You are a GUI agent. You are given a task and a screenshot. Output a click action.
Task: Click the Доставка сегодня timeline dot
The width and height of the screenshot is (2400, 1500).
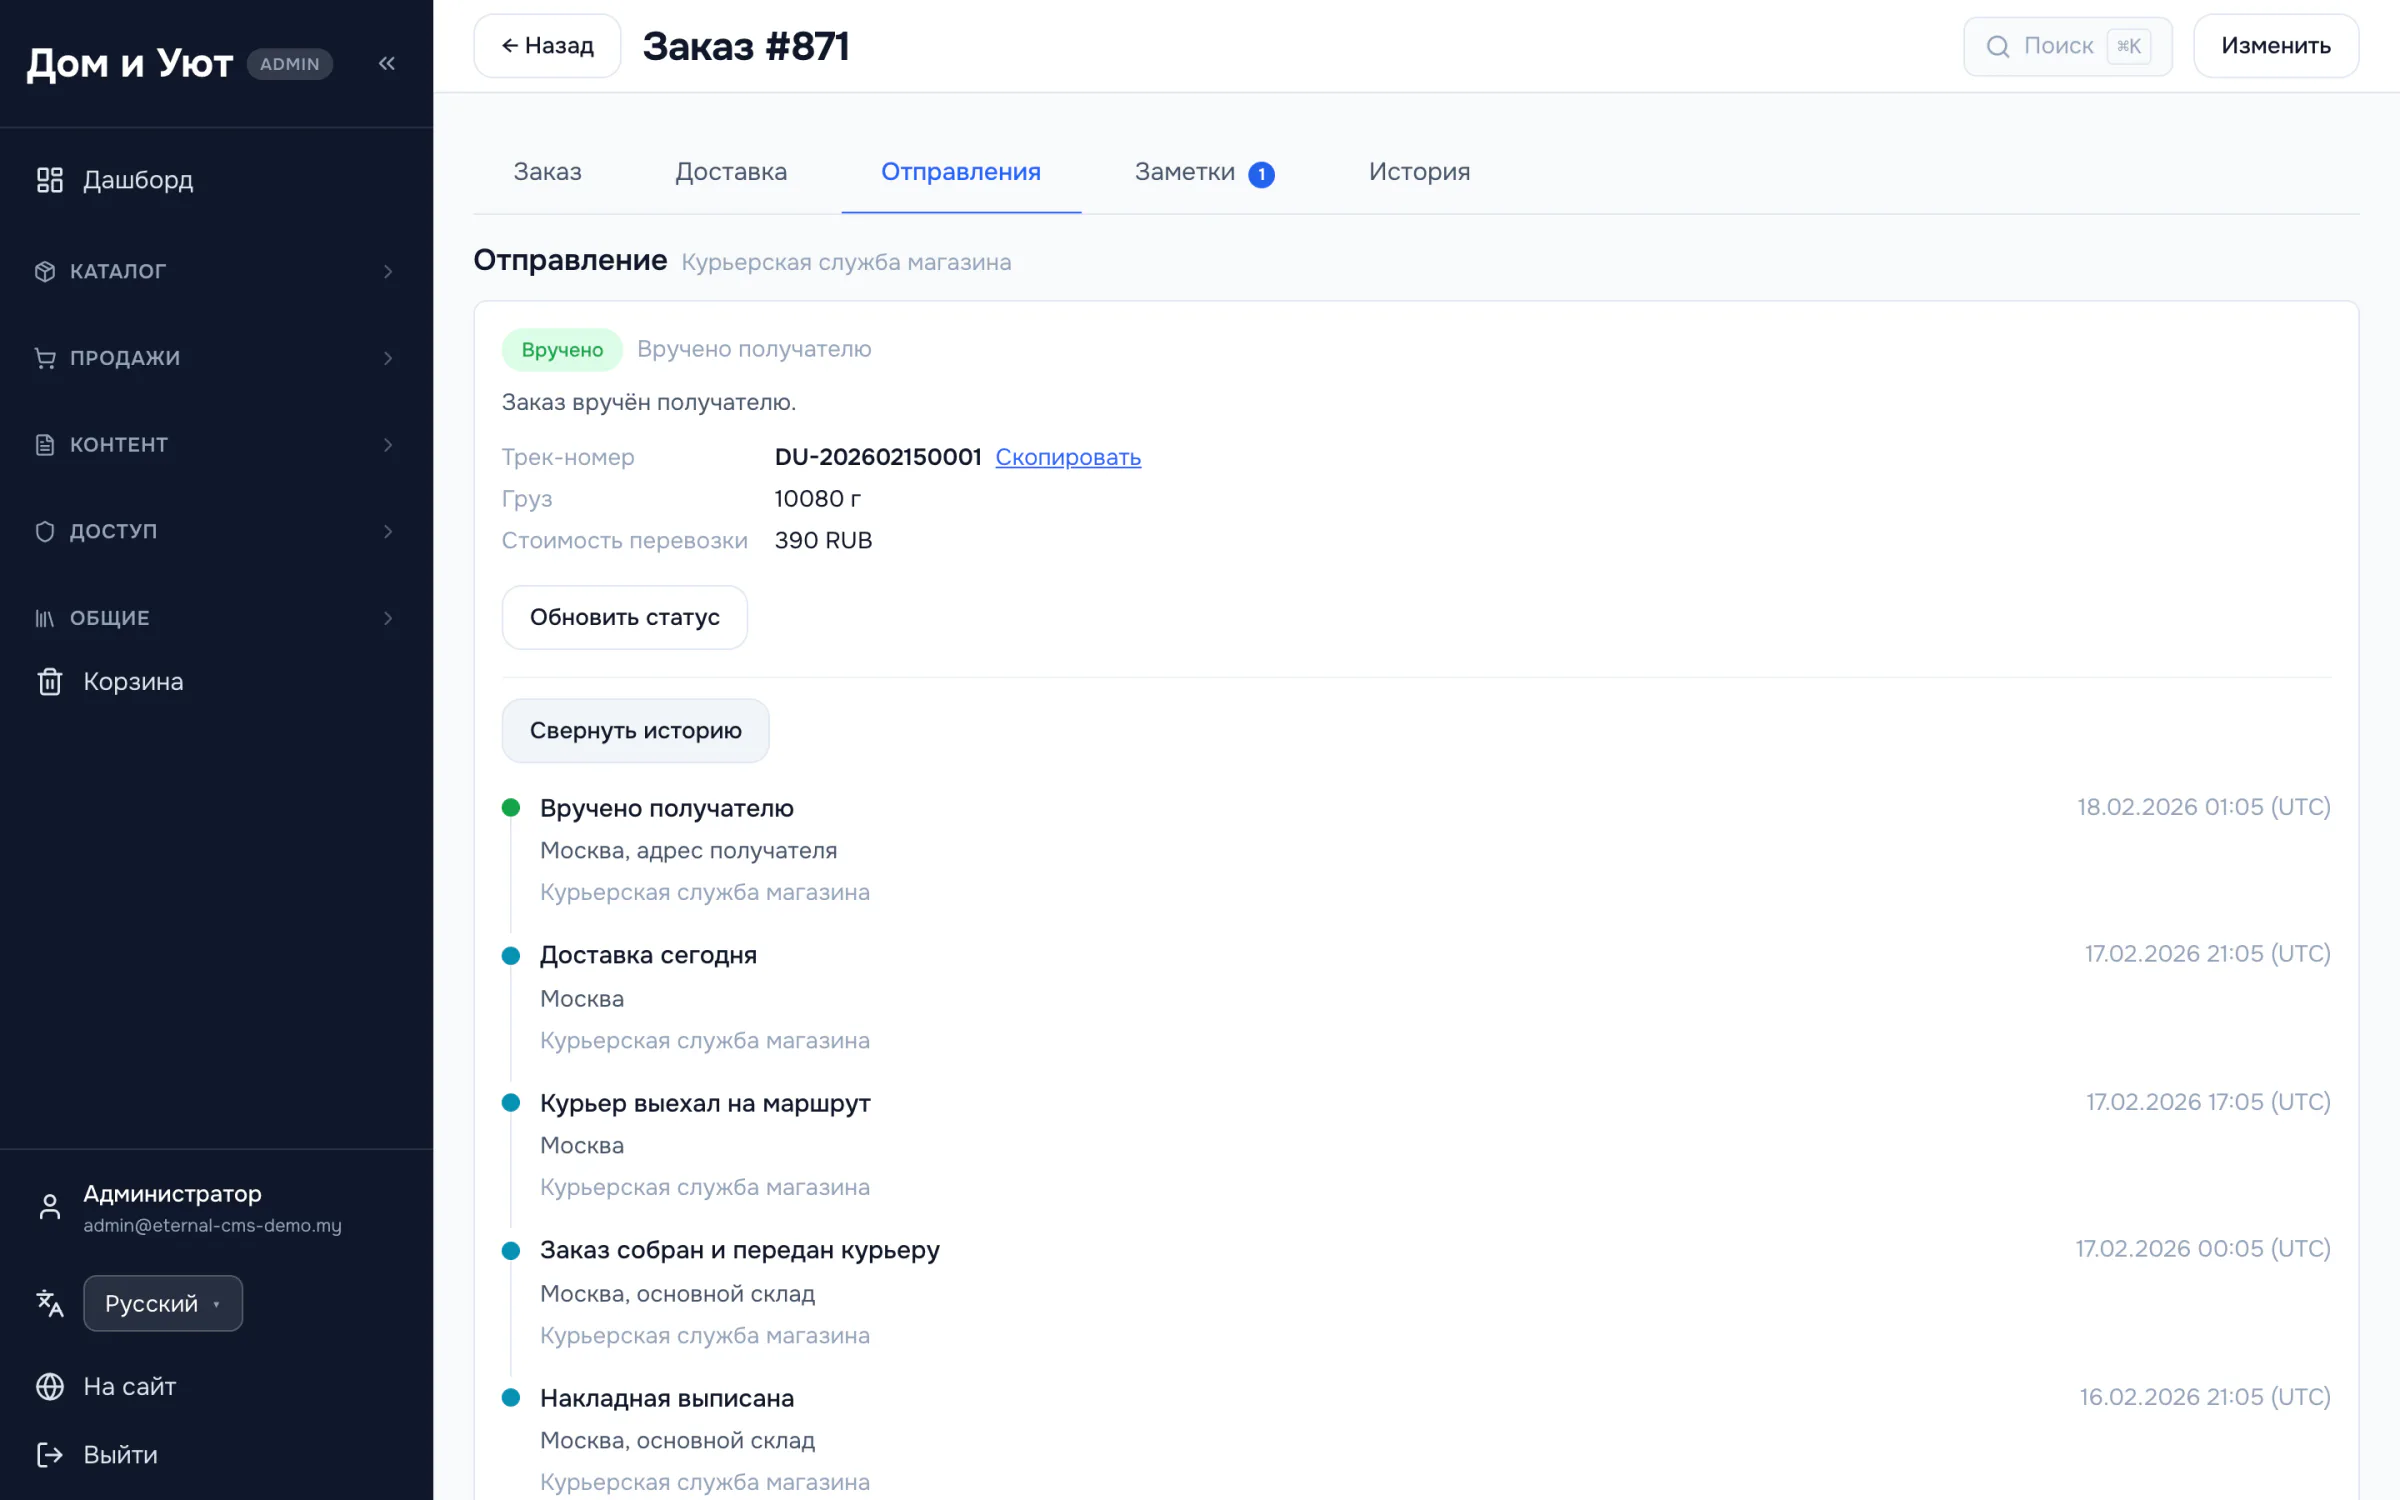click(511, 956)
